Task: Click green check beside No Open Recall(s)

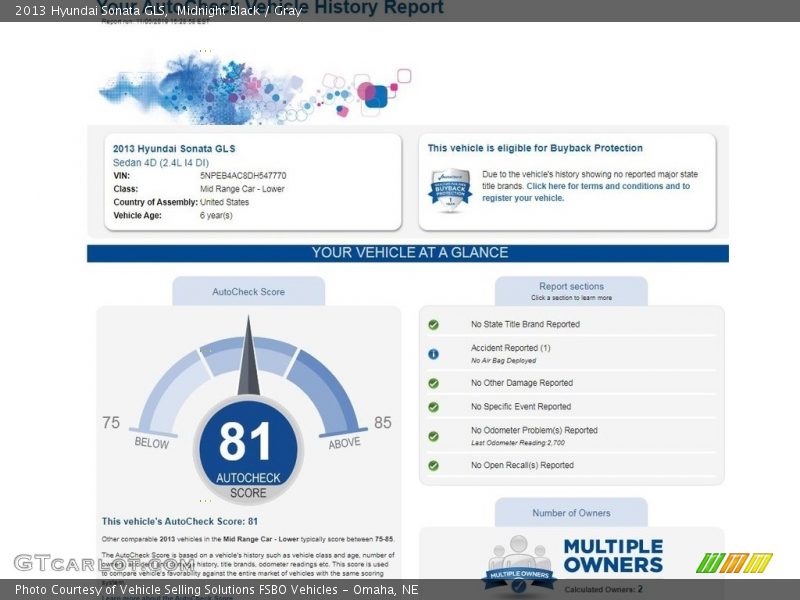Action: [x=433, y=465]
